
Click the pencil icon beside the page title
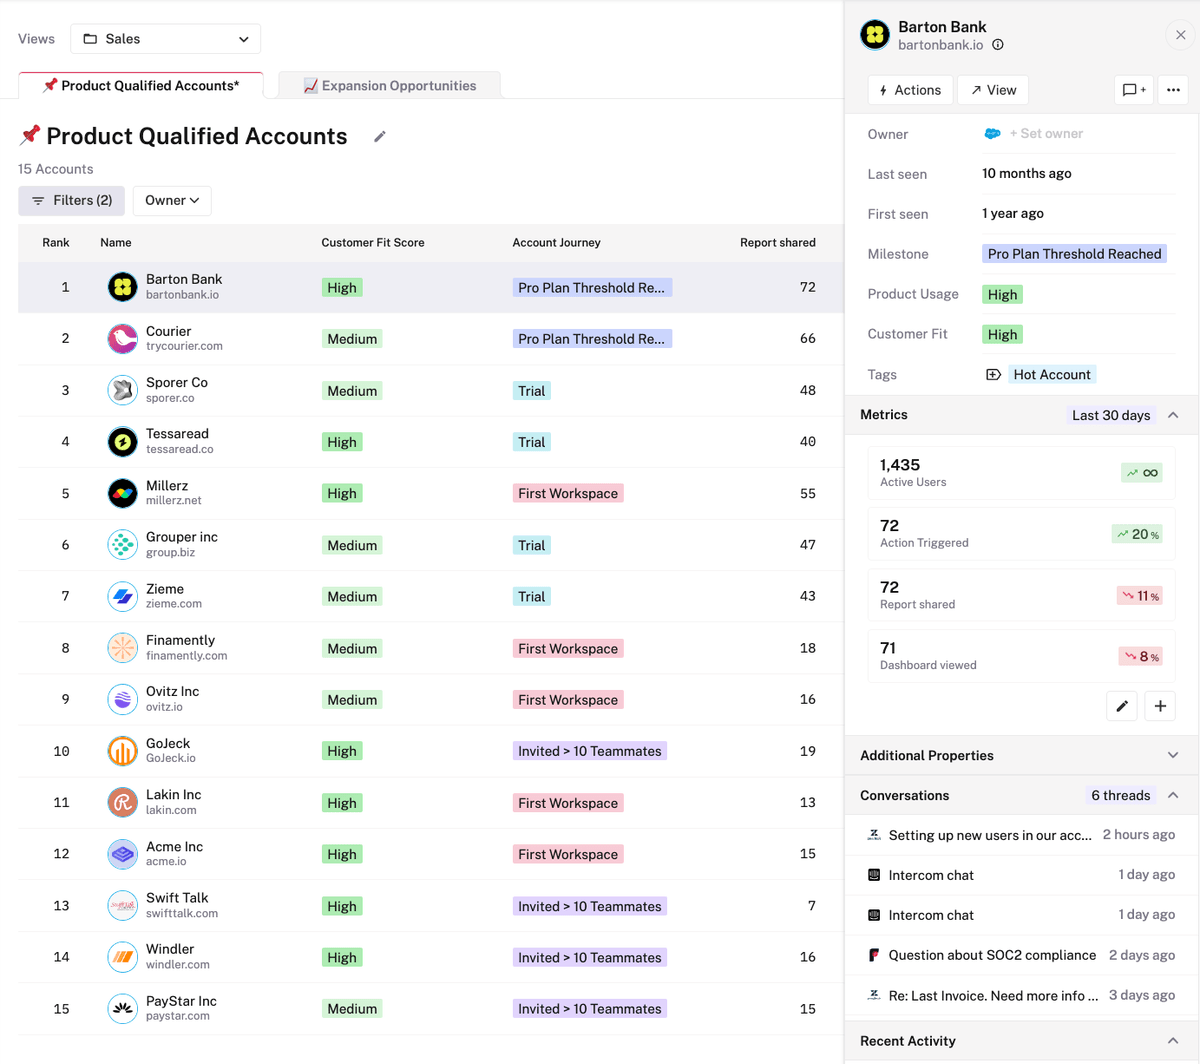click(x=380, y=137)
